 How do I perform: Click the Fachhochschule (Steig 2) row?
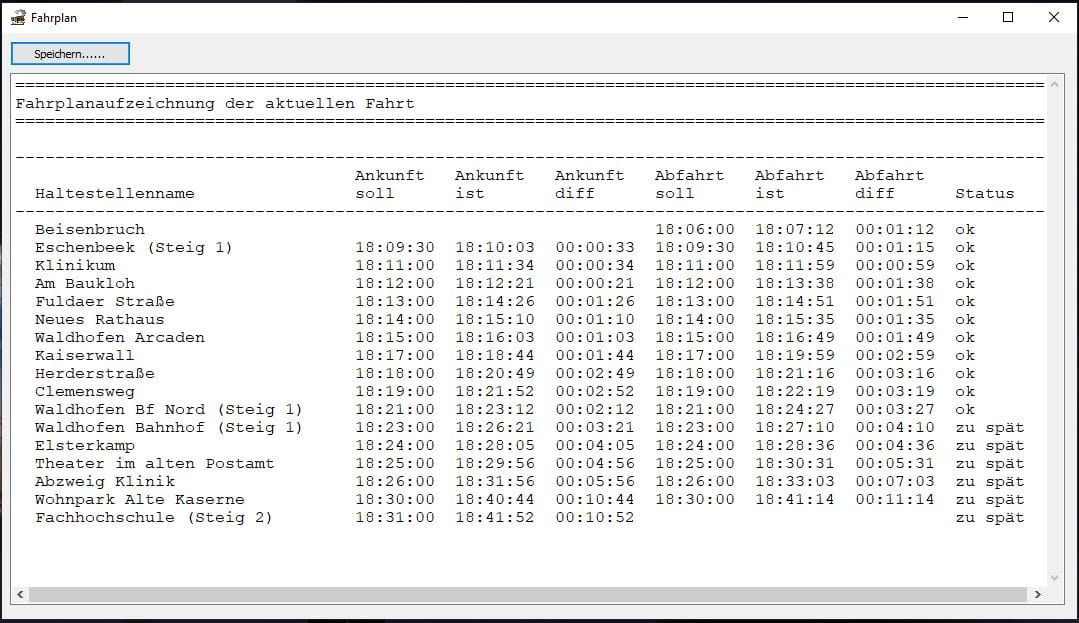[x=153, y=517]
